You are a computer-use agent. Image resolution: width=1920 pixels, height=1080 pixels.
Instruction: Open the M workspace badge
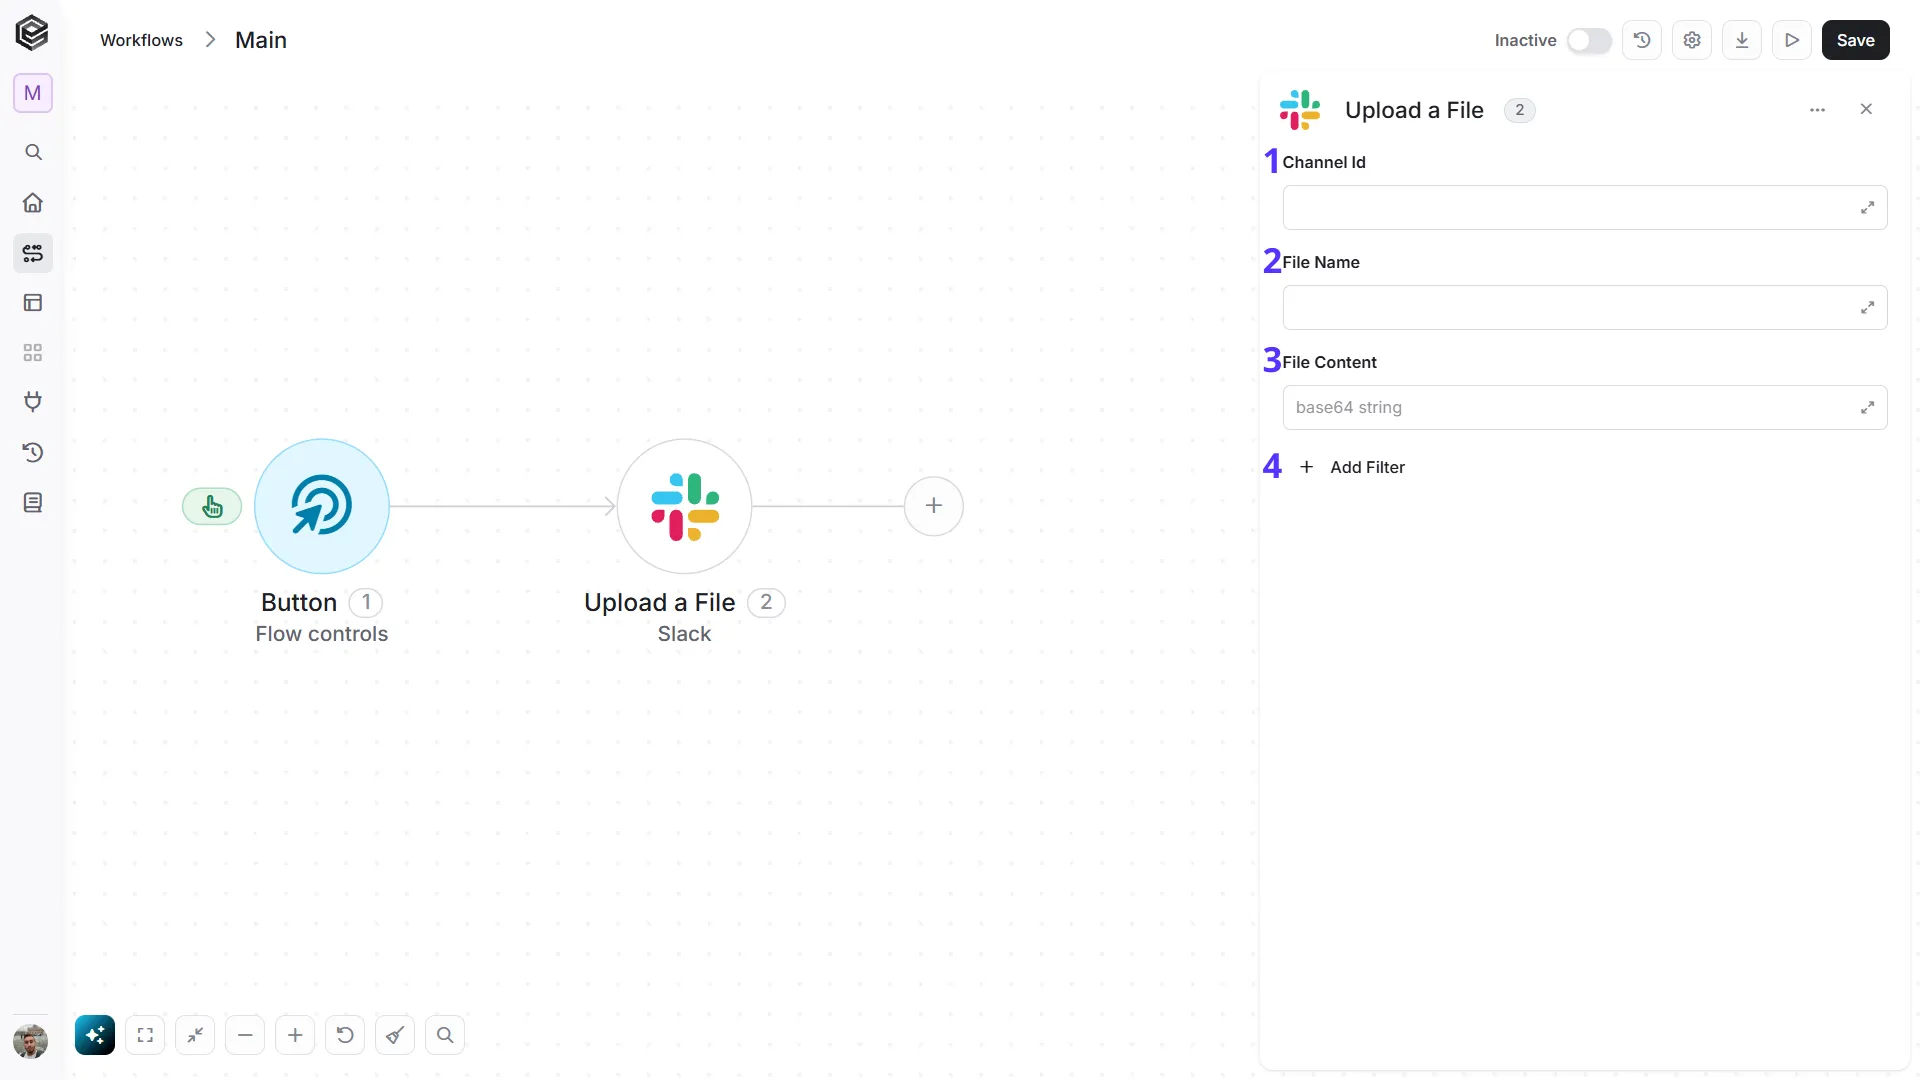[x=33, y=93]
